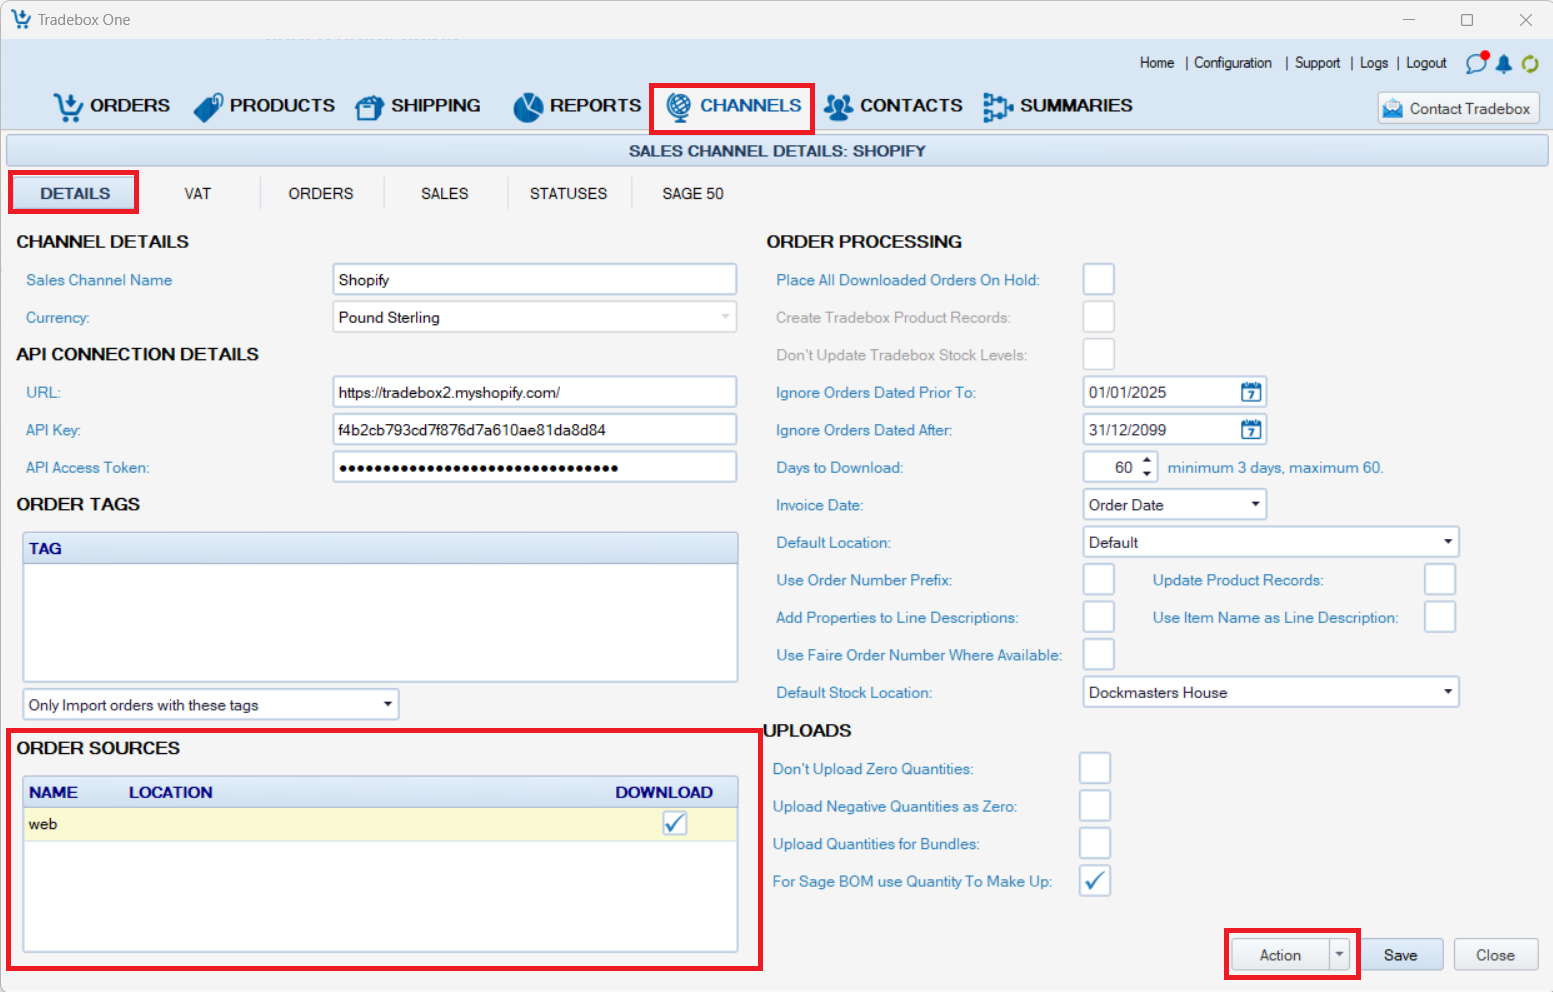Expand the Only Import orders tags dropdown

pos(387,705)
